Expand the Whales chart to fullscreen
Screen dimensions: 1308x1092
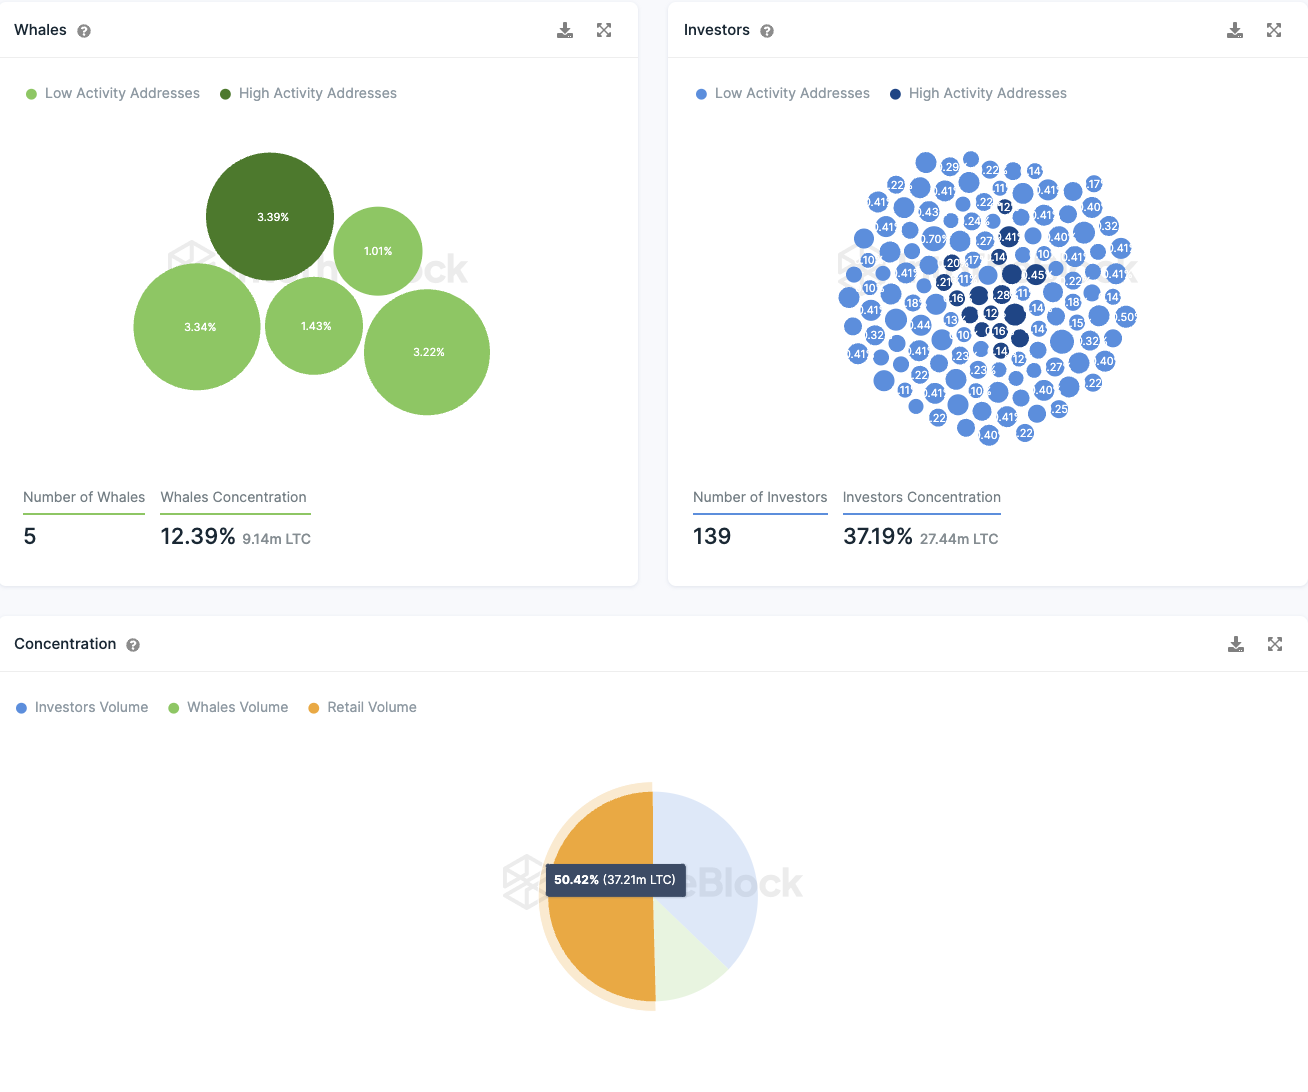click(x=604, y=30)
